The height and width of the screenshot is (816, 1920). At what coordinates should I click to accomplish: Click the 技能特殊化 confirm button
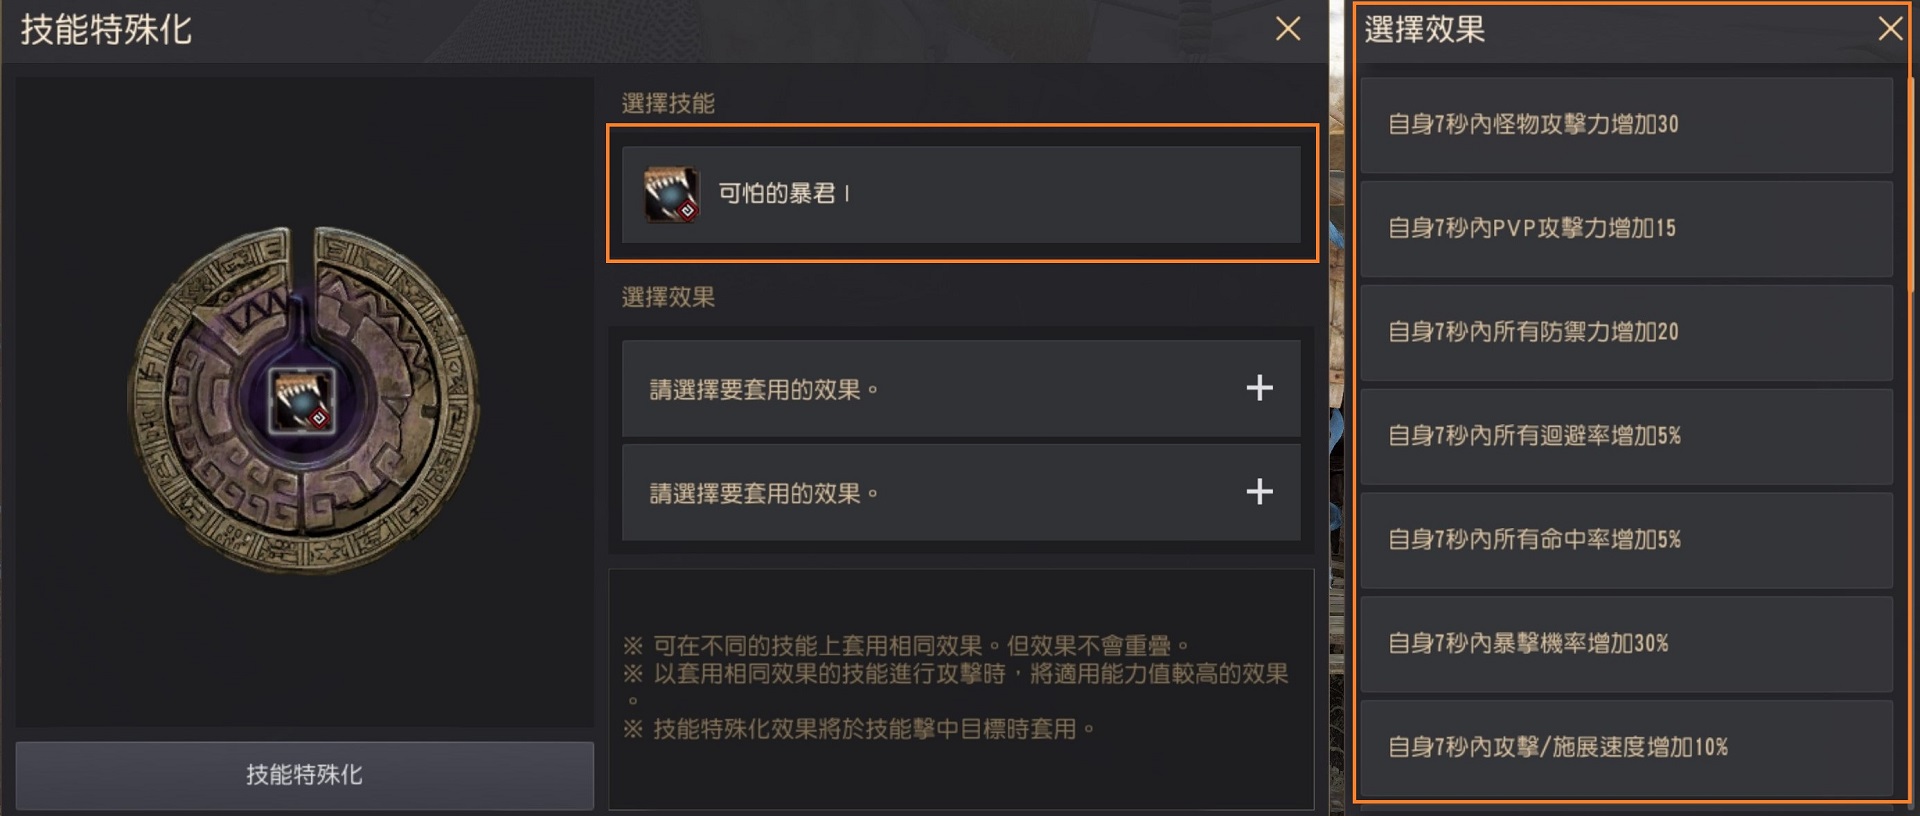pyautogui.click(x=304, y=775)
